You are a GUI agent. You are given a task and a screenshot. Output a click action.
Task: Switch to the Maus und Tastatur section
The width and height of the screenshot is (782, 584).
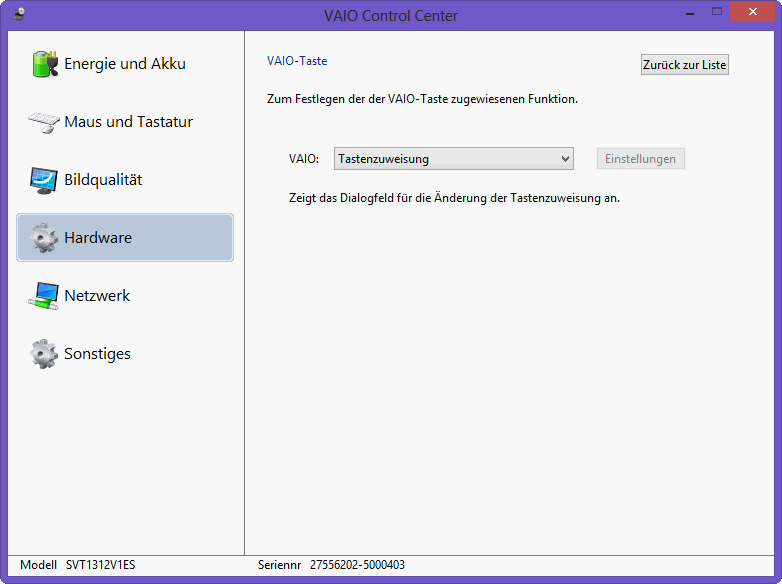point(128,122)
